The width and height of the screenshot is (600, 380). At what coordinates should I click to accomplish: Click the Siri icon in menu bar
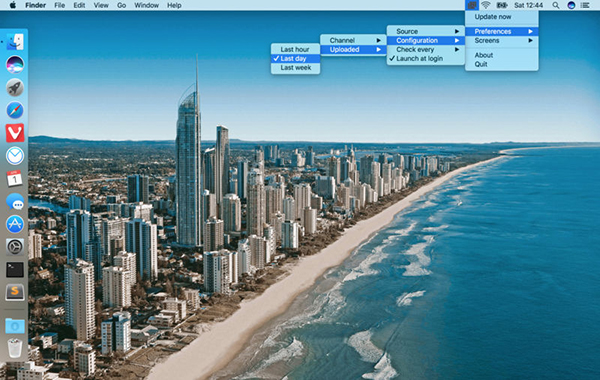coord(571,5)
